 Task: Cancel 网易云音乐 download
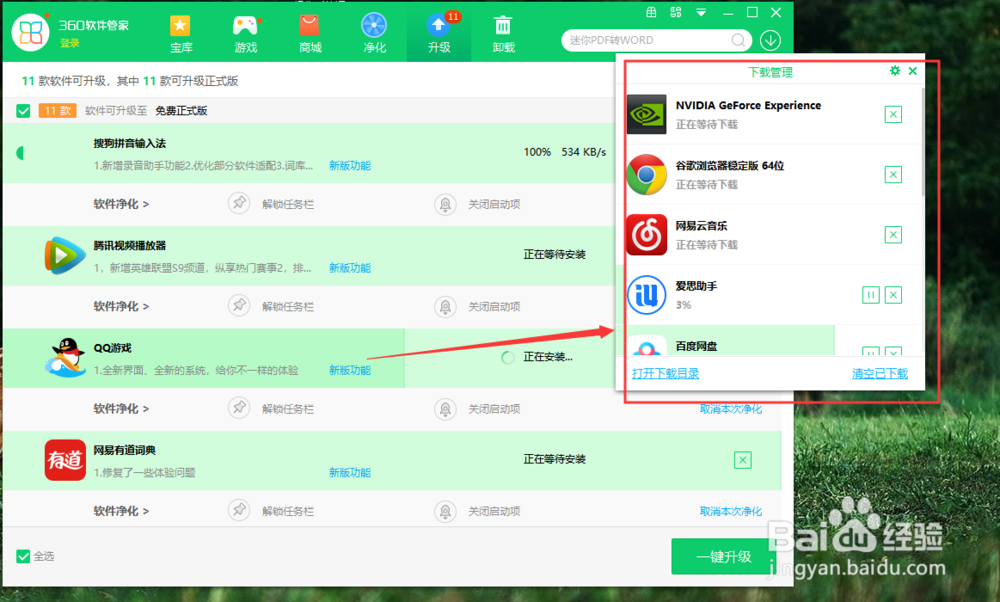893,235
